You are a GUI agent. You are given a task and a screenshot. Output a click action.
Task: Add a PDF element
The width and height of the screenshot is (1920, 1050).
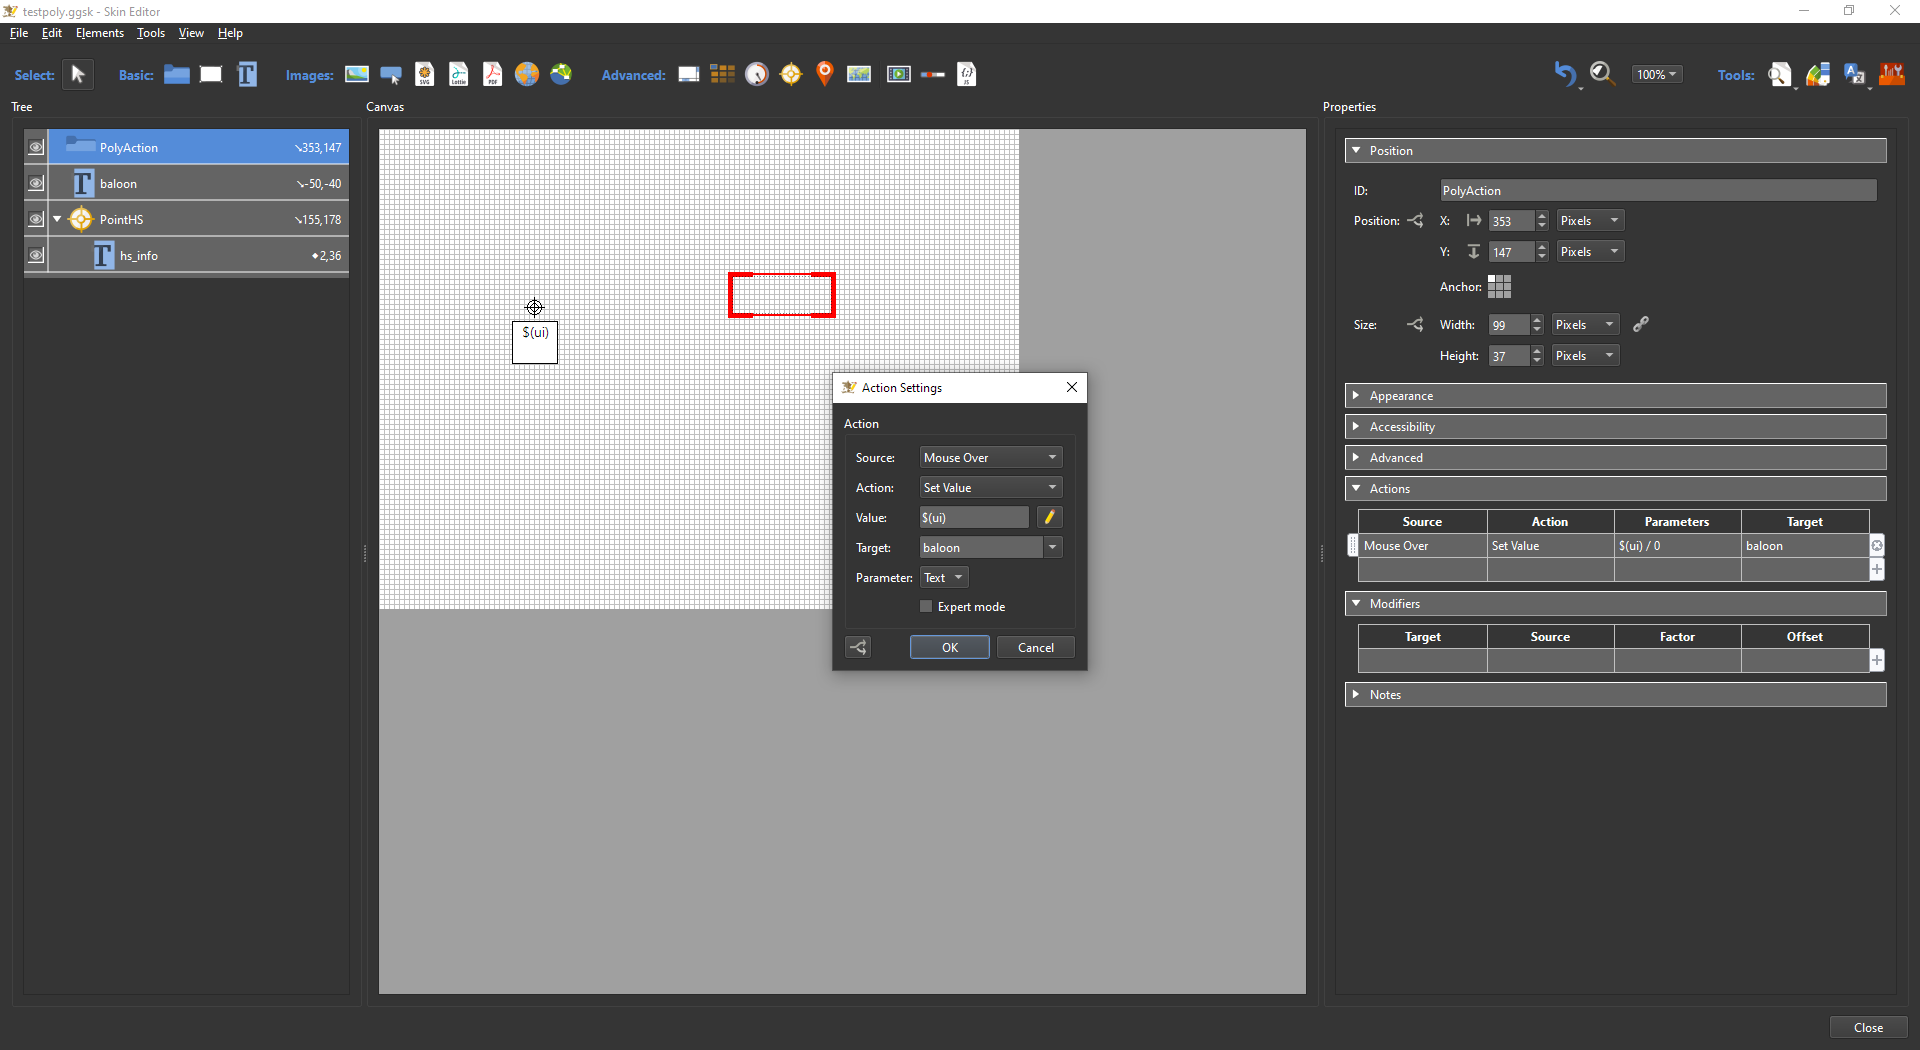493,74
